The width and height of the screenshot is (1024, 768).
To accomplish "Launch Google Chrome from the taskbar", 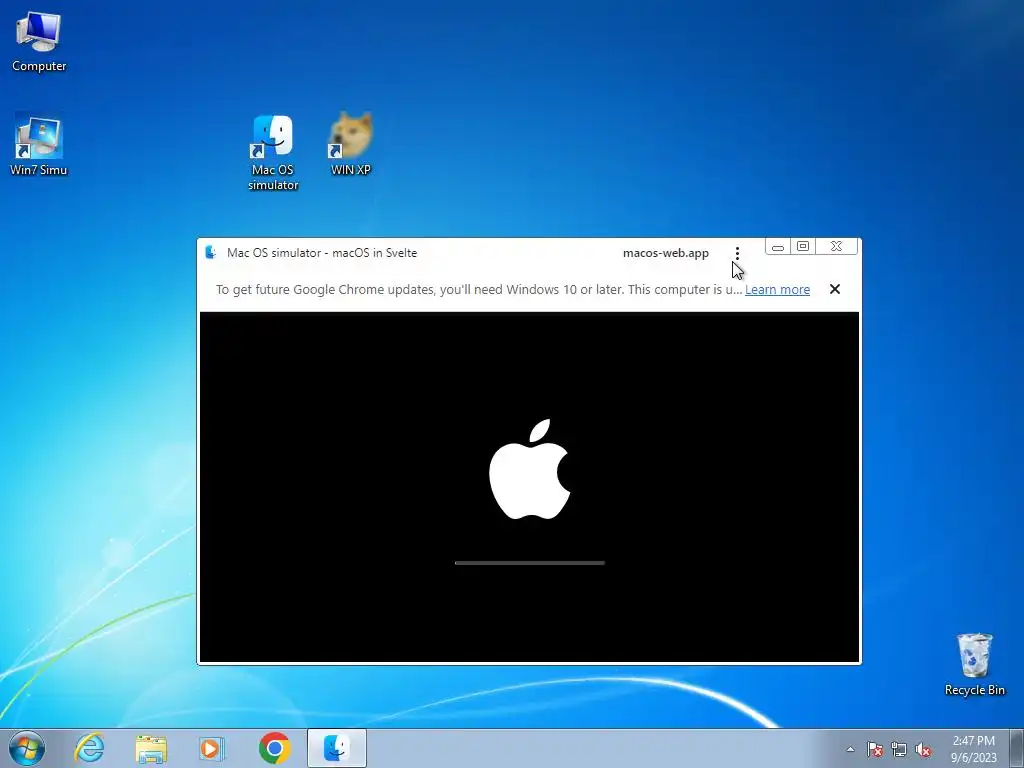I will point(274,748).
